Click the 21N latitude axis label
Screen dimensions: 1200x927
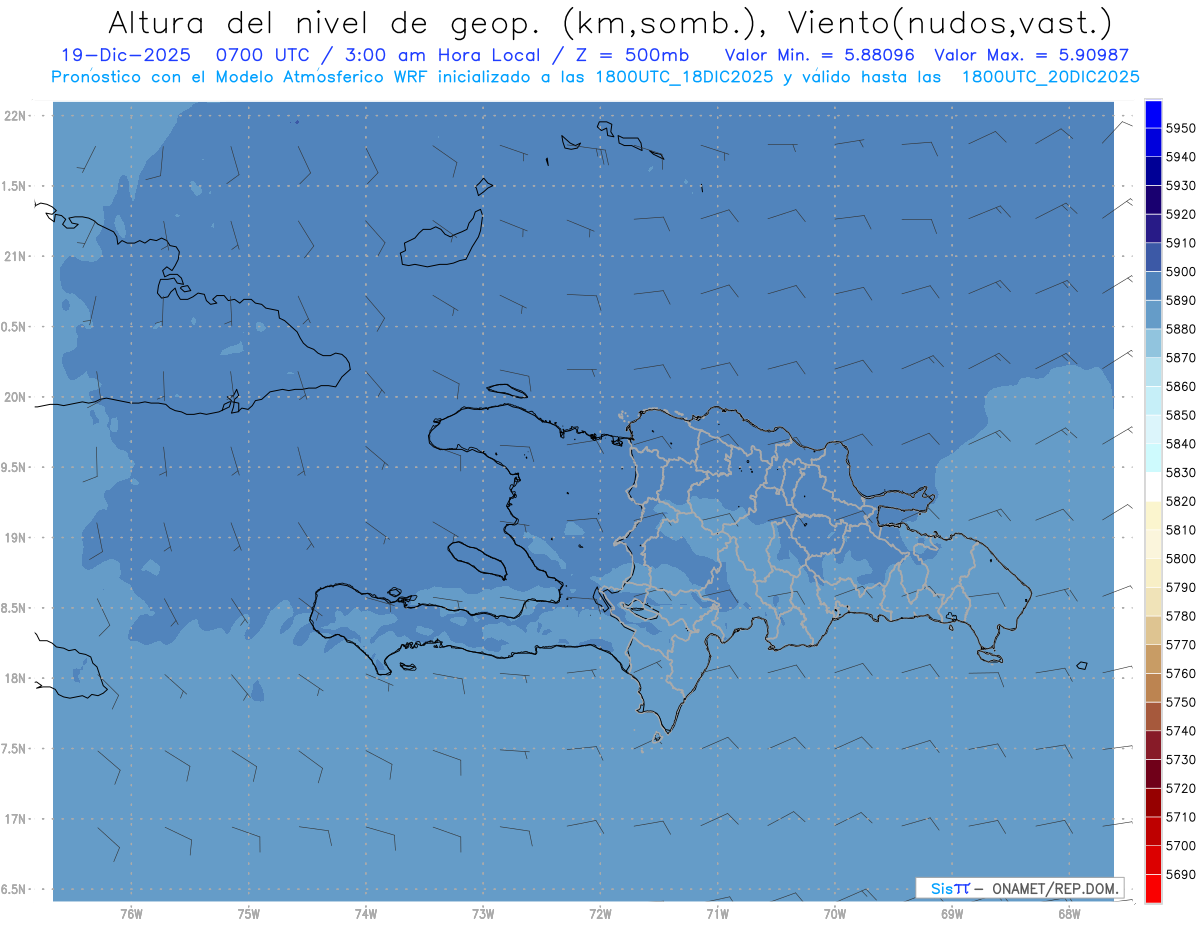tap(14, 257)
